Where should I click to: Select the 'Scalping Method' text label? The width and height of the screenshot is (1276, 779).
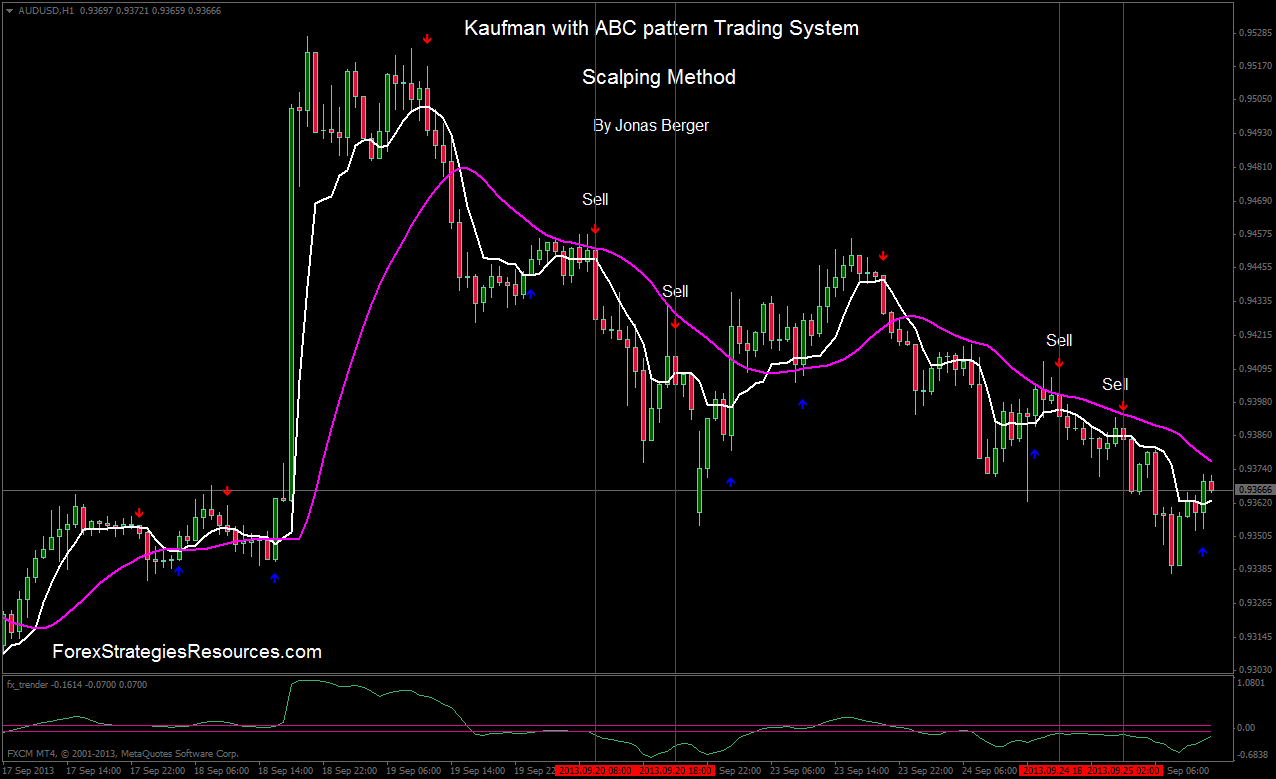659,77
